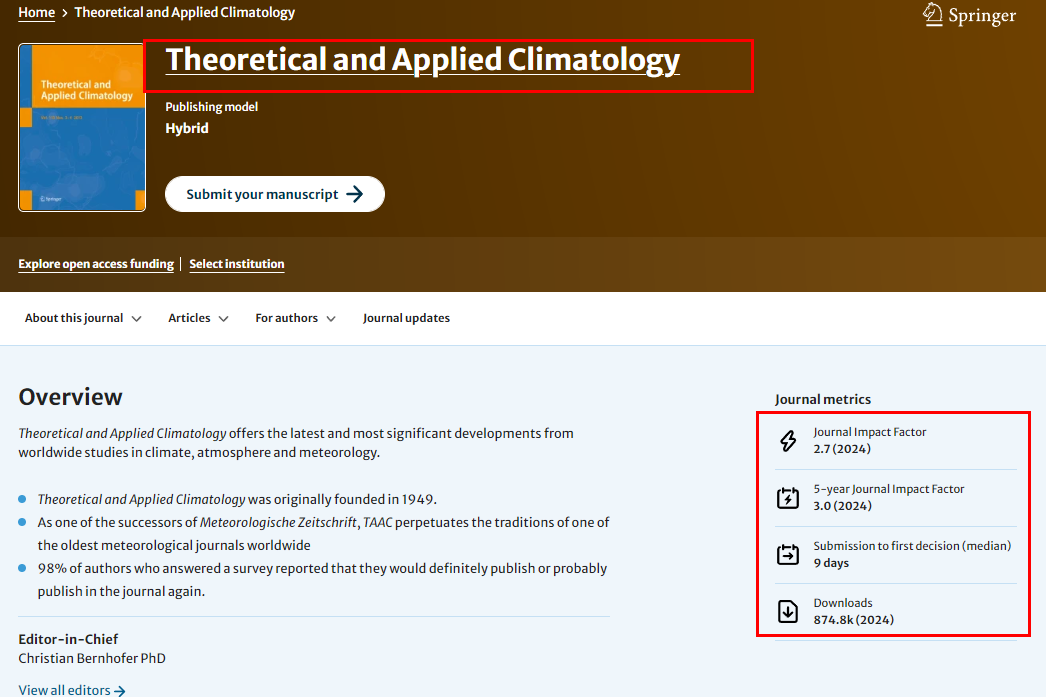
Task: Click the Journal Impact Factor lightning icon
Action: coord(788,441)
